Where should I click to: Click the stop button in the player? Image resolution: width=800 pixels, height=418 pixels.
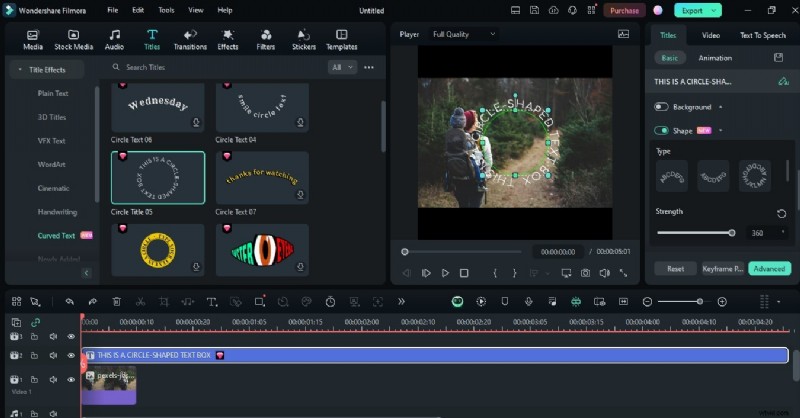(x=464, y=273)
